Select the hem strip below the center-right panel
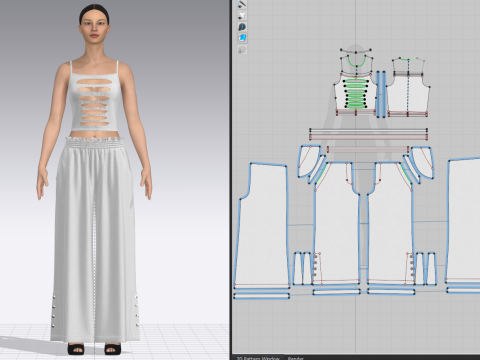Screen dimensions: 480x360 click(x=391, y=292)
